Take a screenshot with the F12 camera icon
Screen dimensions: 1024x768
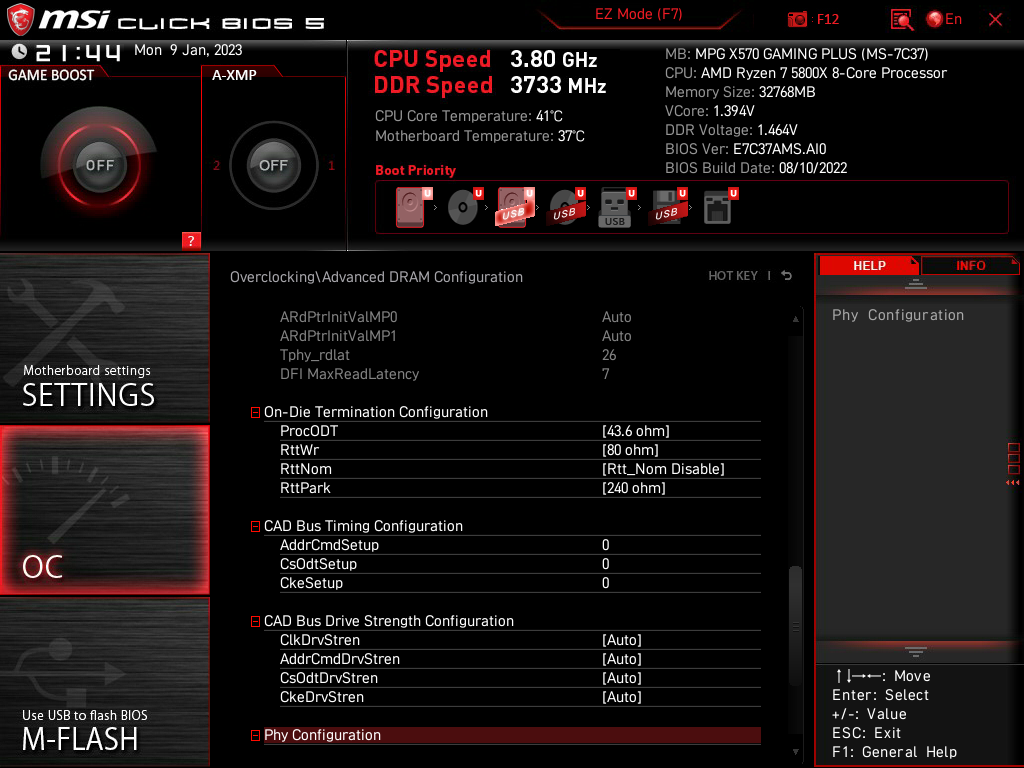click(x=797, y=20)
